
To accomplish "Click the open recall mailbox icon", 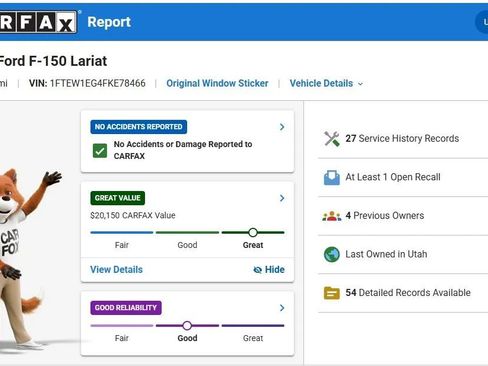I will coord(332,177).
